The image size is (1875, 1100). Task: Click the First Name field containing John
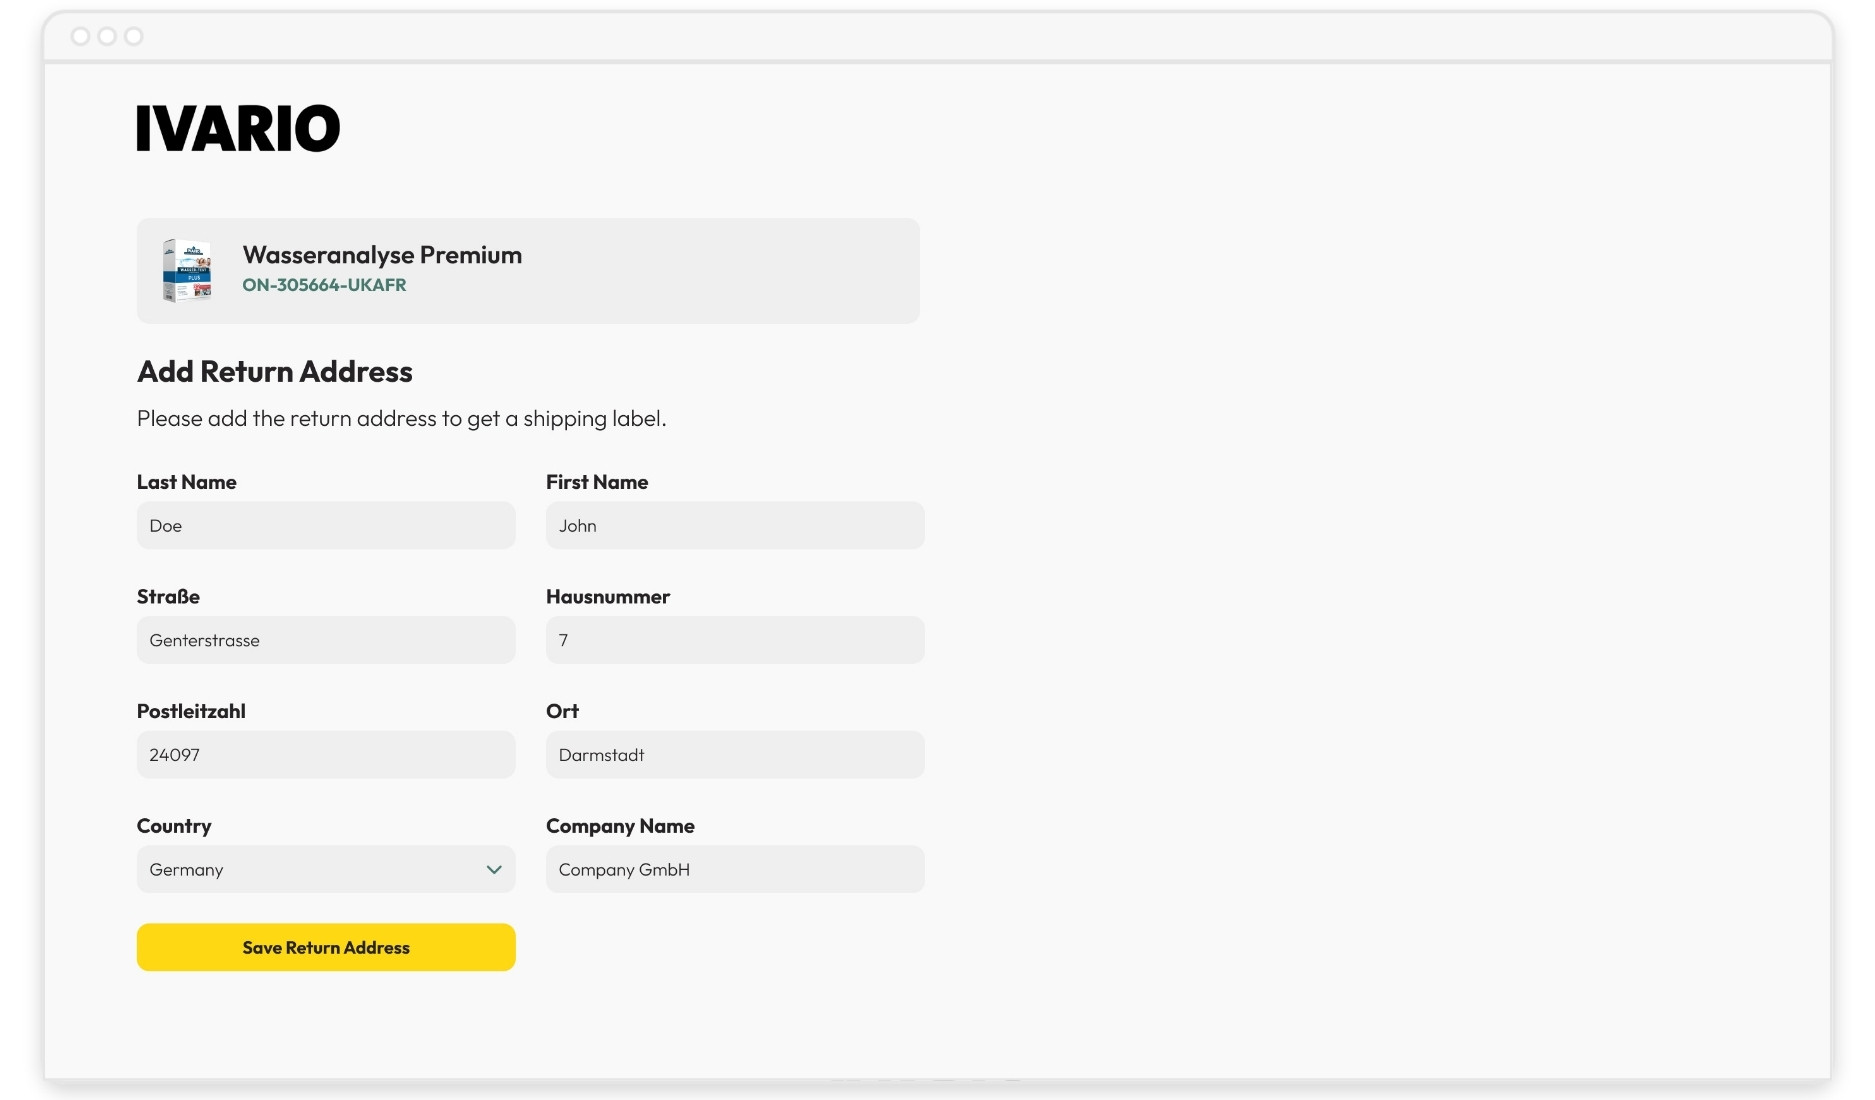pyautogui.click(x=735, y=525)
